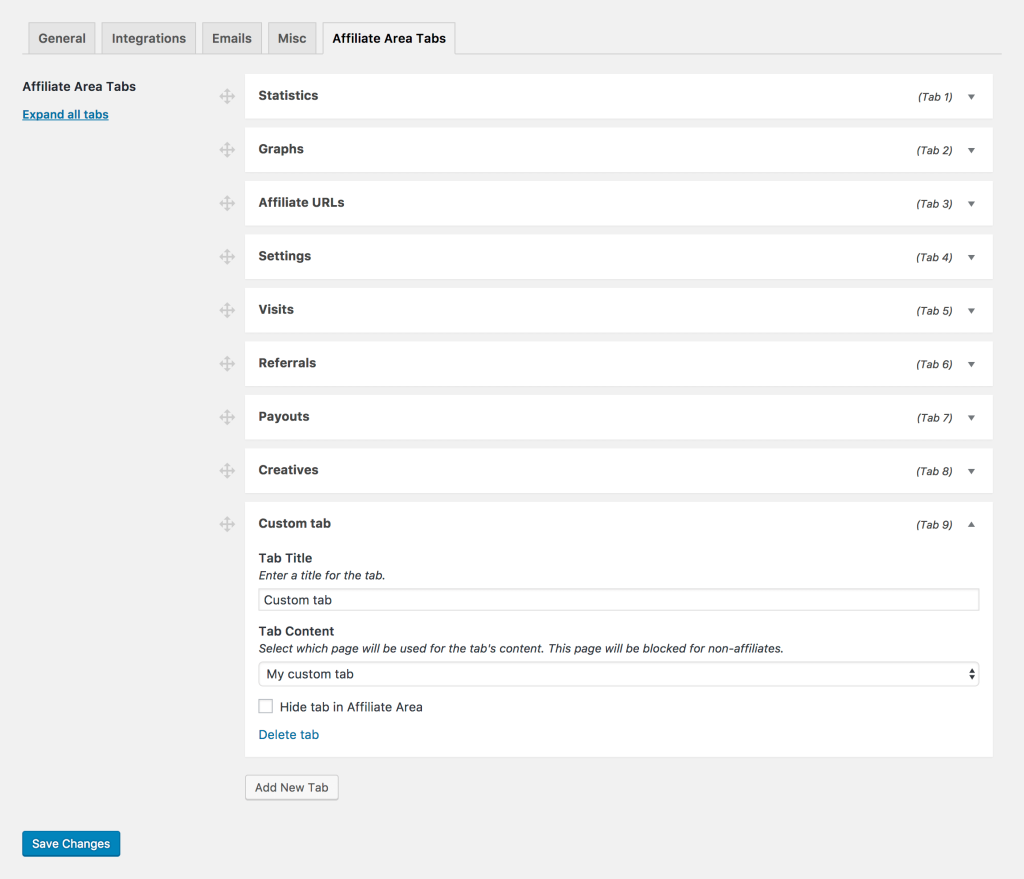Click the Expand all tabs link

tap(65, 115)
